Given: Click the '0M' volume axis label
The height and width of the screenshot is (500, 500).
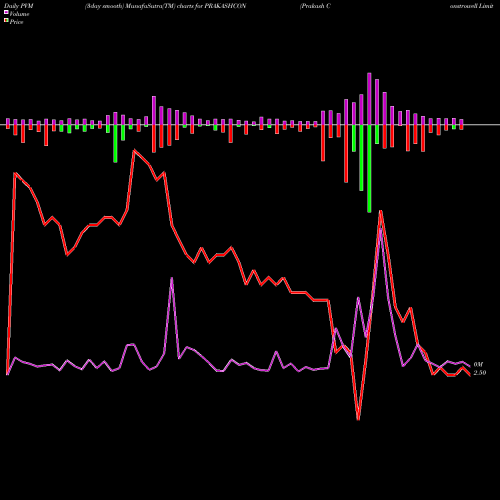Looking at the screenshot, I should point(478,365).
